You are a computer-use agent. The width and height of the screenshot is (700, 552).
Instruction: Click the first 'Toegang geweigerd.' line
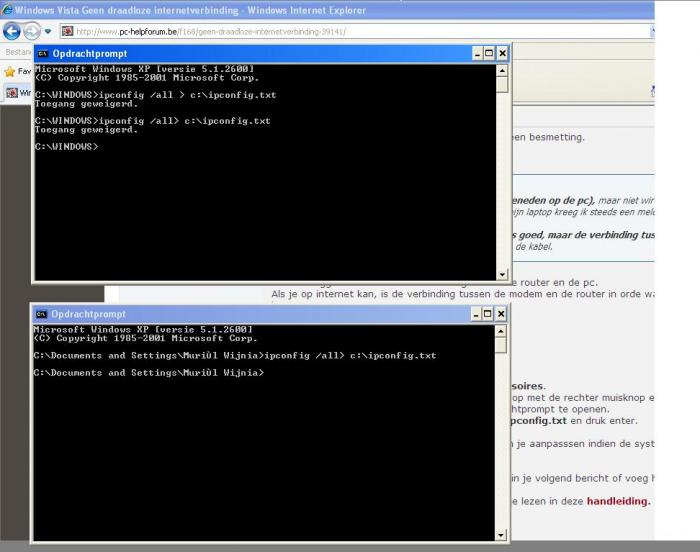[87, 104]
